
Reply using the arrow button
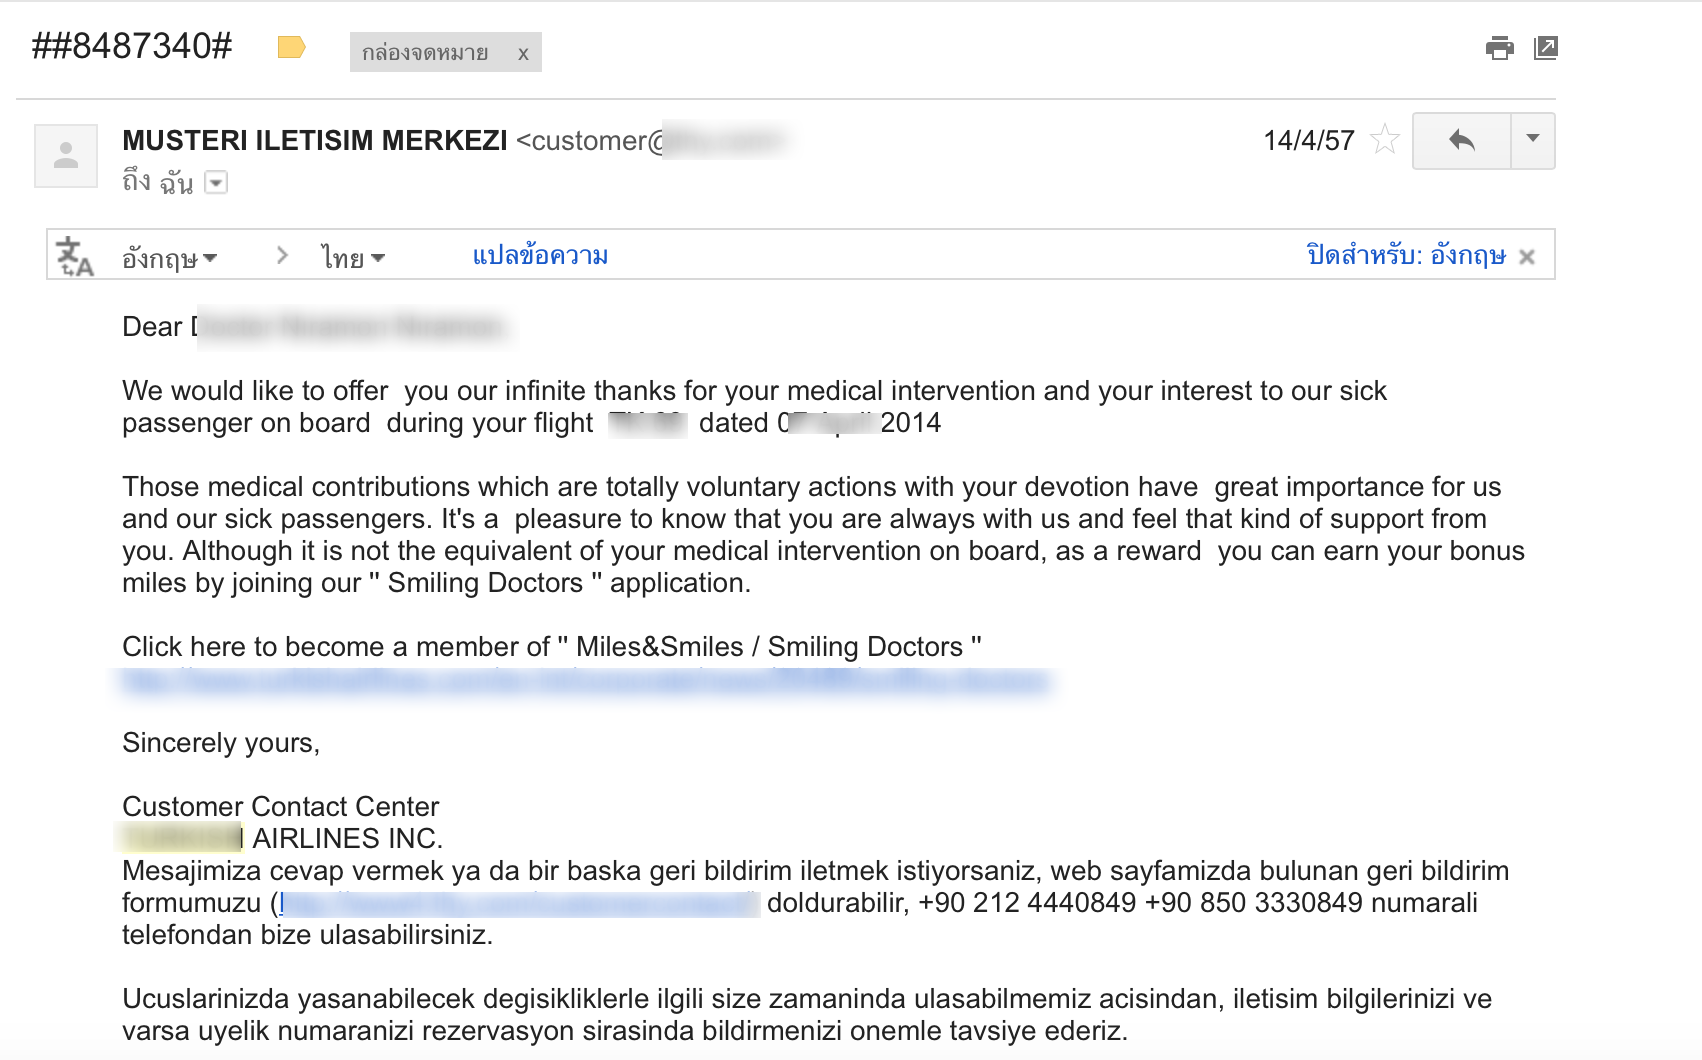tap(1461, 140)
